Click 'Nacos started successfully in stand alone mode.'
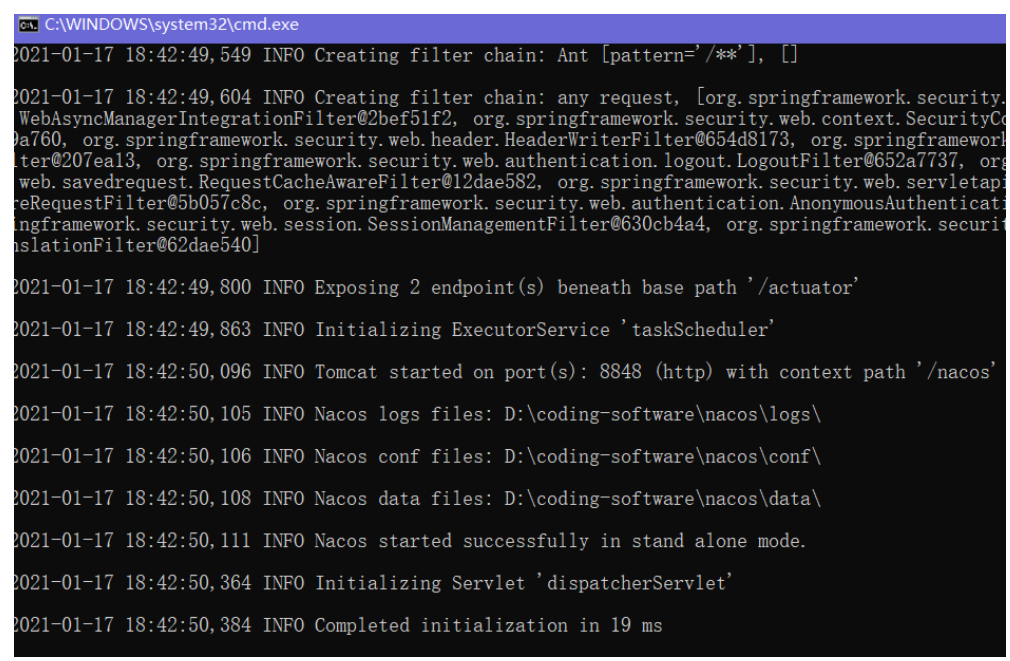Viewport: 1010px width, 661px height. tap(560, 541)
